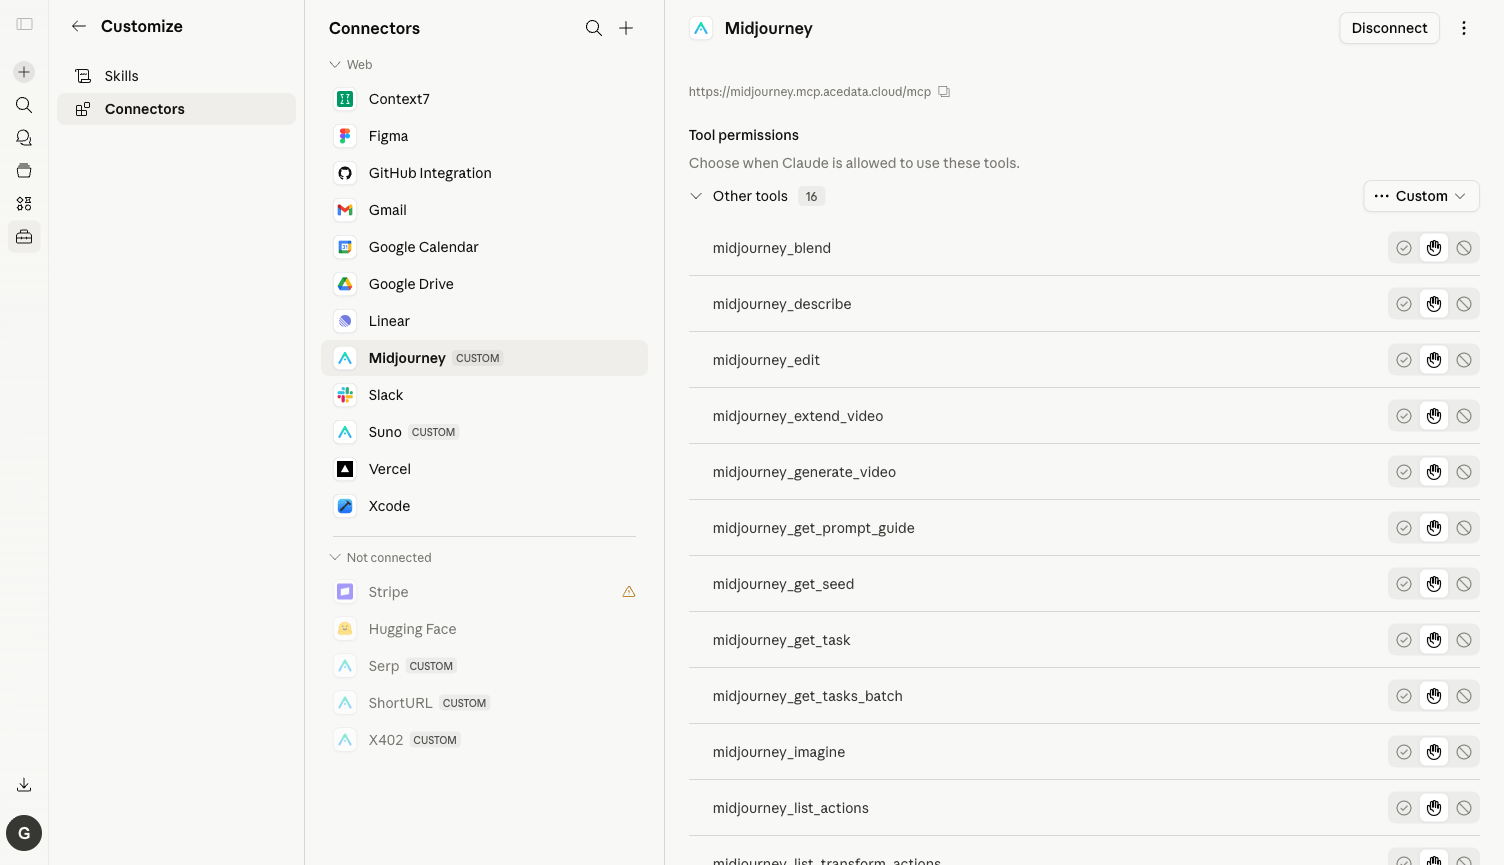Select the Midjourney custom connector
The height and width of the screenshot is (865, 1504).
(484, 358)
